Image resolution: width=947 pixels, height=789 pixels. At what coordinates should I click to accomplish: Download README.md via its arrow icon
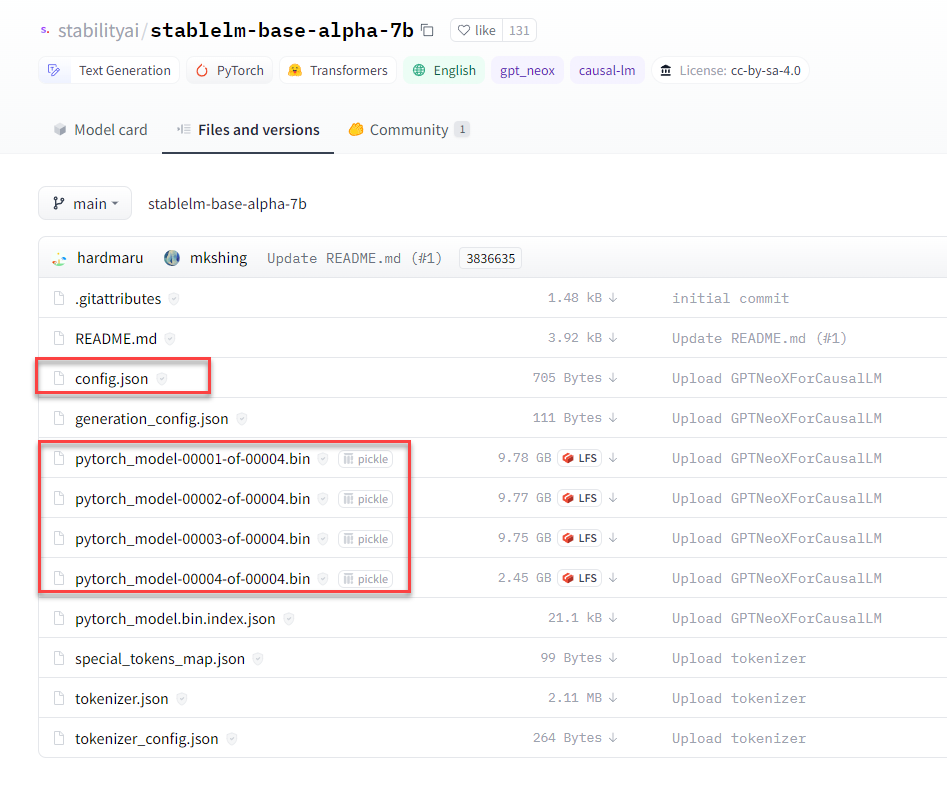(x=613, y=338)
